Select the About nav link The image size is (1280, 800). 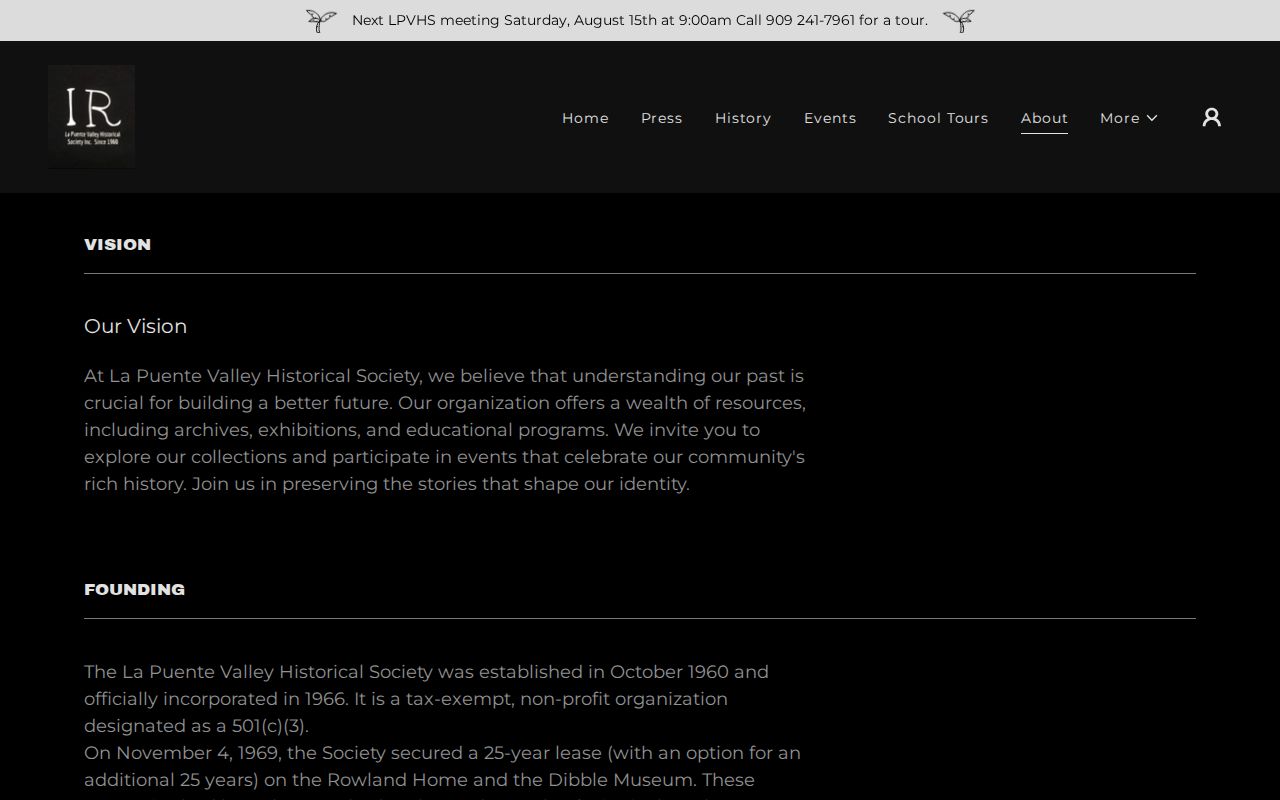(x=1044, y=118)
